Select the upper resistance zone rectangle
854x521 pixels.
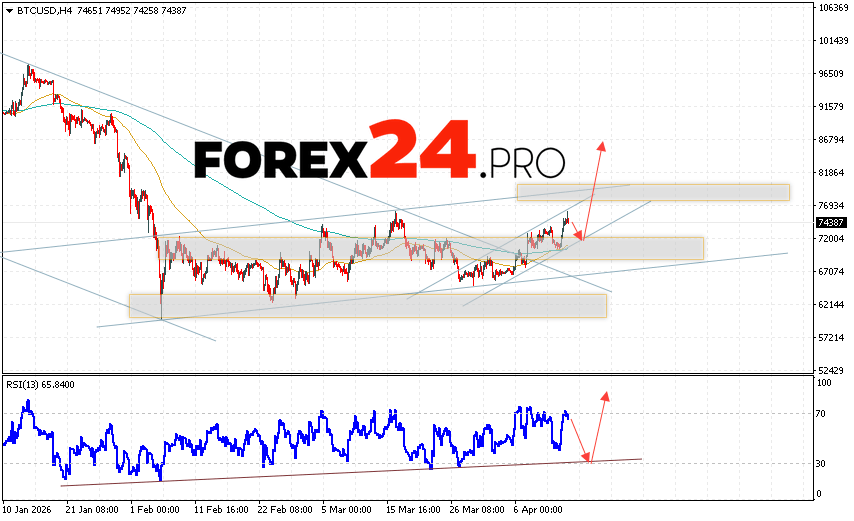[x=652, y=192]
